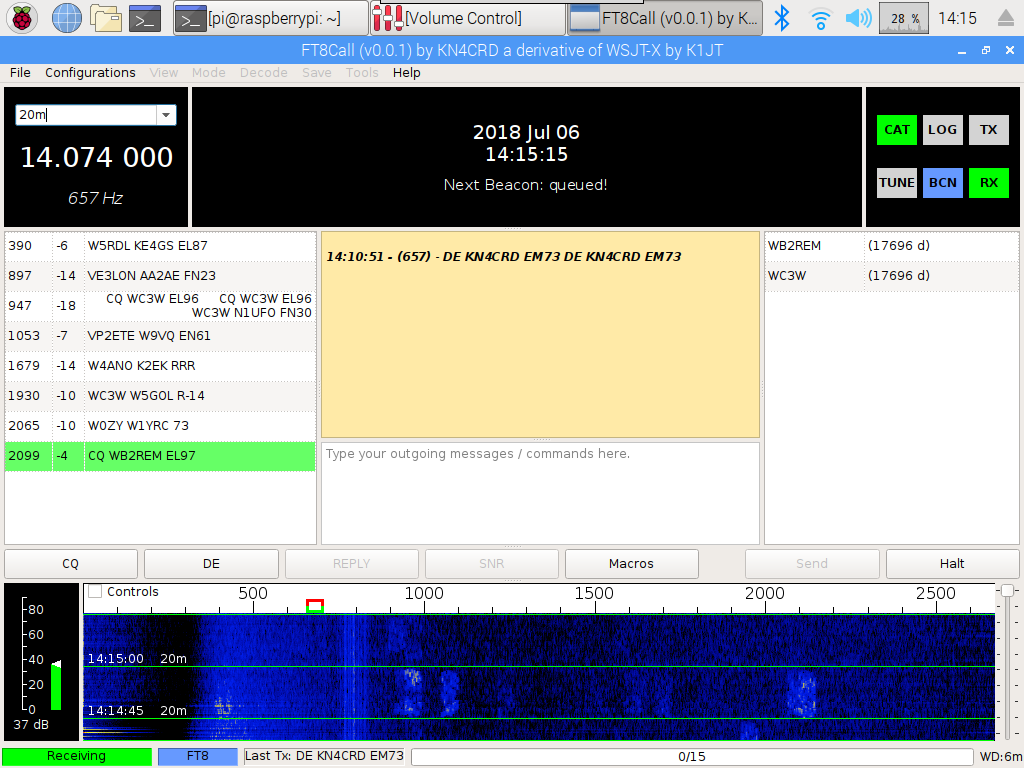Click the red TX frequency marker
Viewport: 1024px width, 768px height.
315,606
